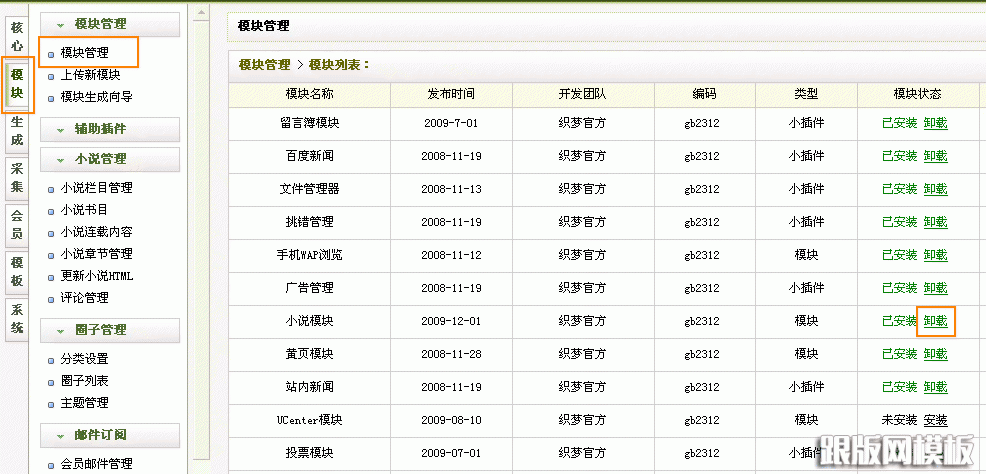
Task: Click the 类型 column header
Action: [806, 94]
